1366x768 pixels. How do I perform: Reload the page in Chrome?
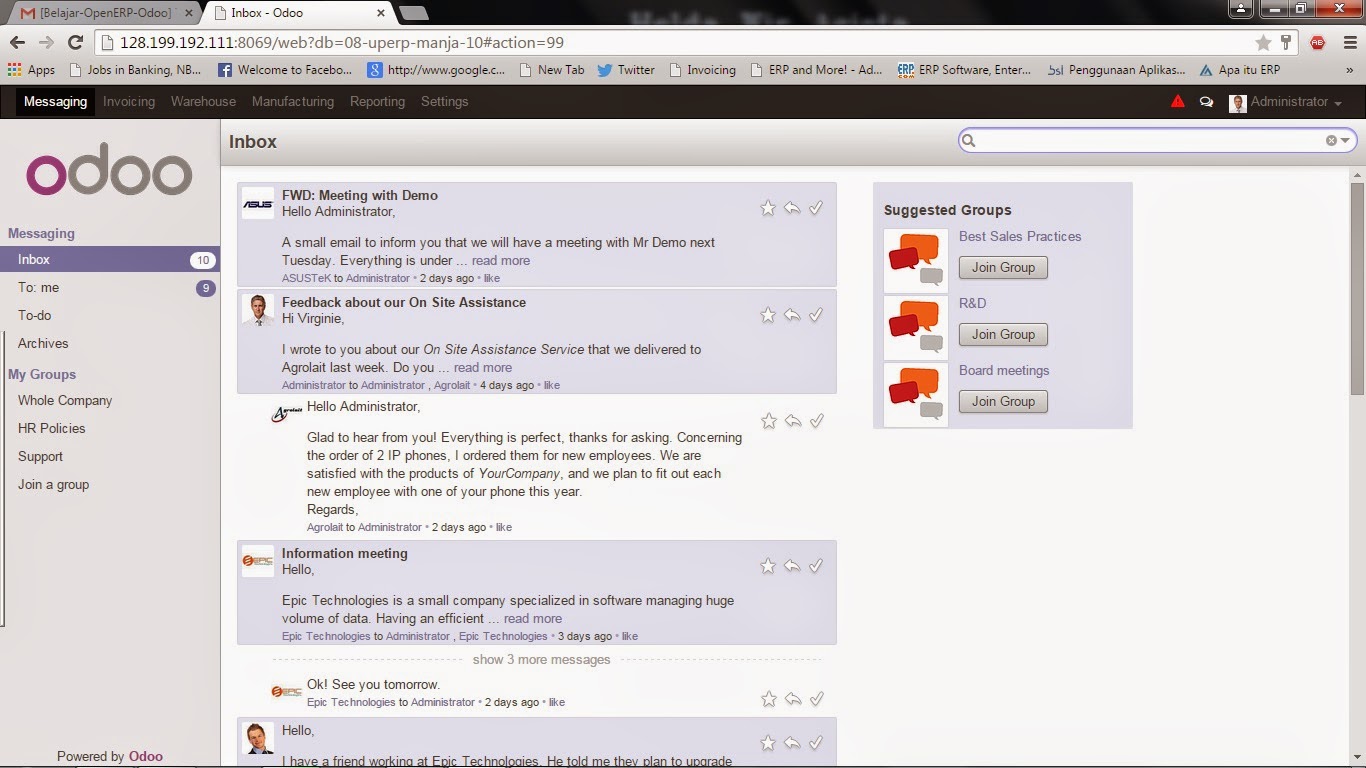coord(75,43)
